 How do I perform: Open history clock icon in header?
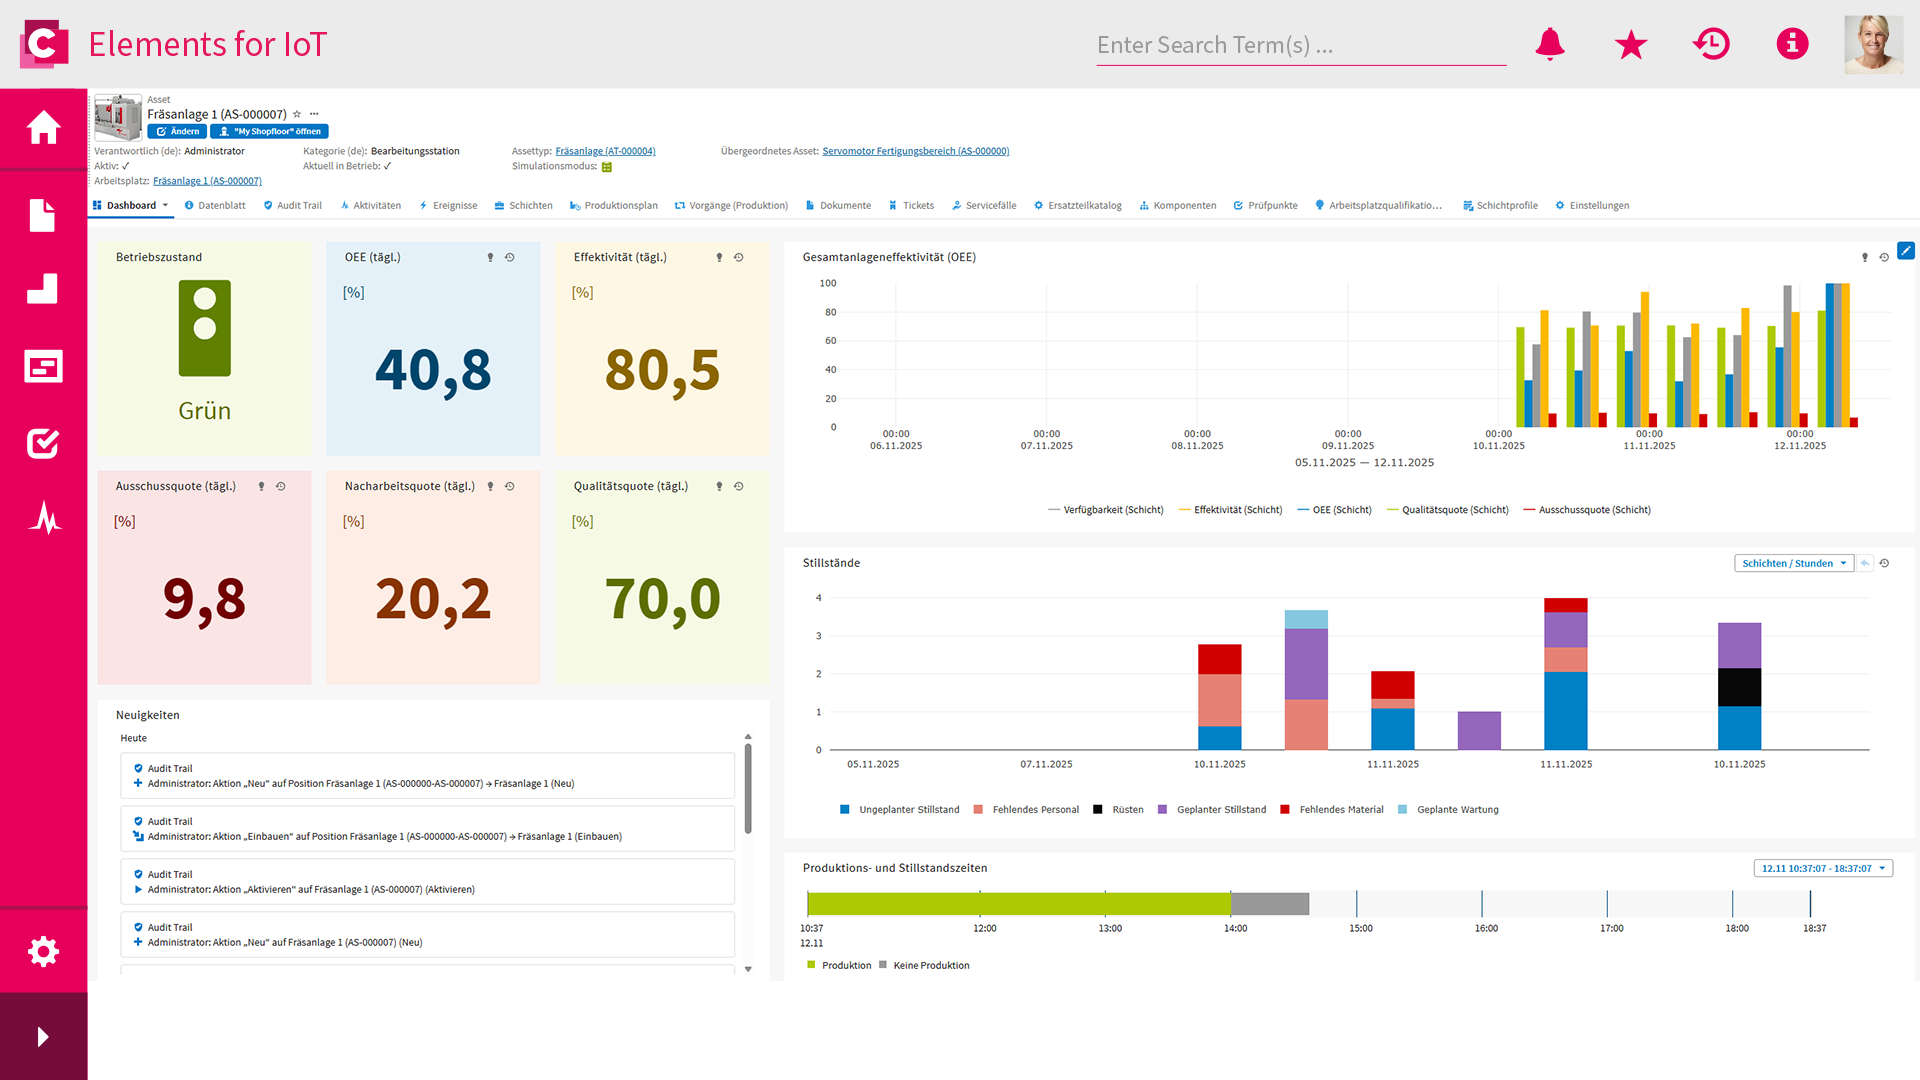(x=1711, y=44)
